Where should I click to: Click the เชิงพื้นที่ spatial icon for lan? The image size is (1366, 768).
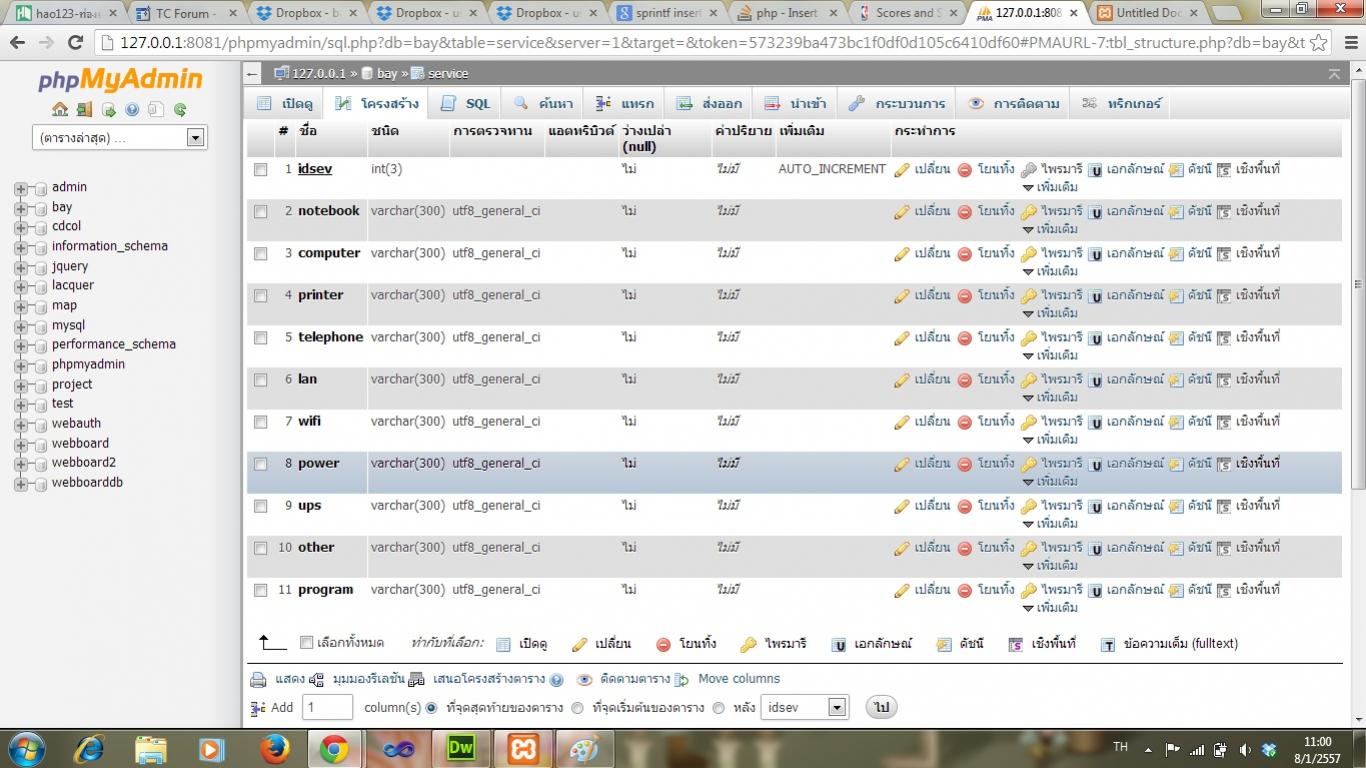1224,380
